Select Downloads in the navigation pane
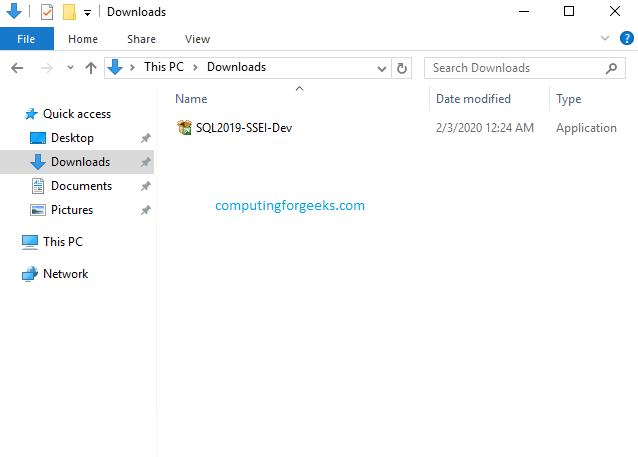 [81, 162]
